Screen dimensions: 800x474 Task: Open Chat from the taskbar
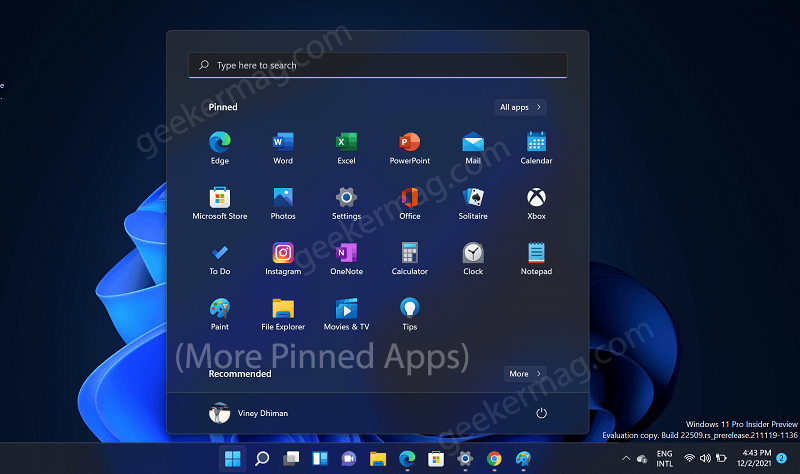349,459
